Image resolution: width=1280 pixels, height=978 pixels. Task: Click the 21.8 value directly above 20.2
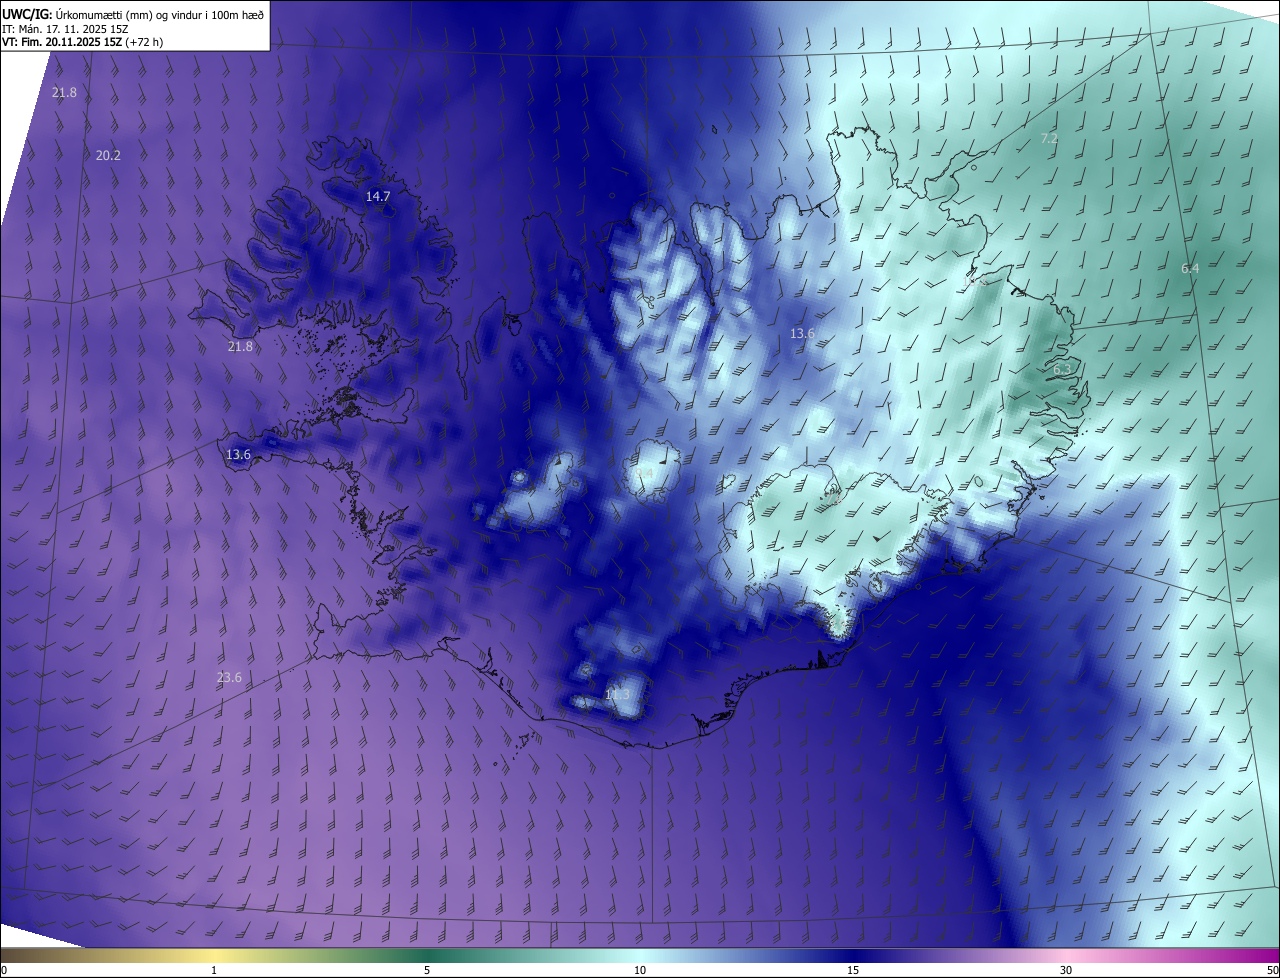pos(64,92)
